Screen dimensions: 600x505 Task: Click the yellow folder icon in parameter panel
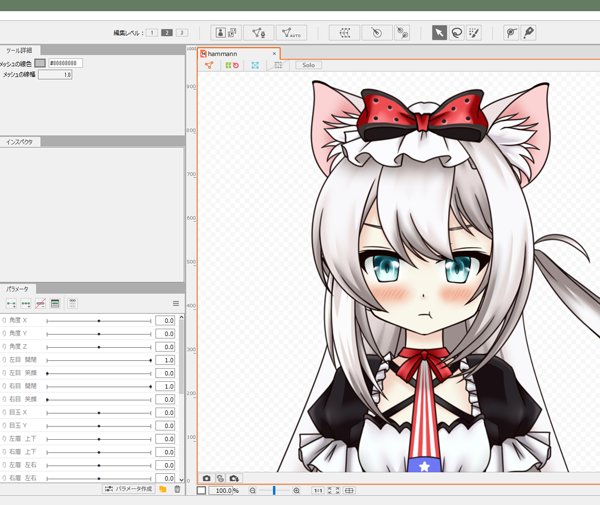coord(163,489)
